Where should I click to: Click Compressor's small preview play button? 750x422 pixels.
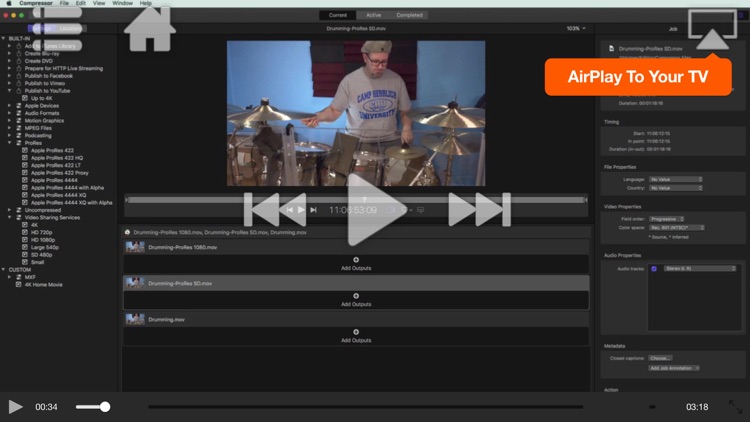301,210
